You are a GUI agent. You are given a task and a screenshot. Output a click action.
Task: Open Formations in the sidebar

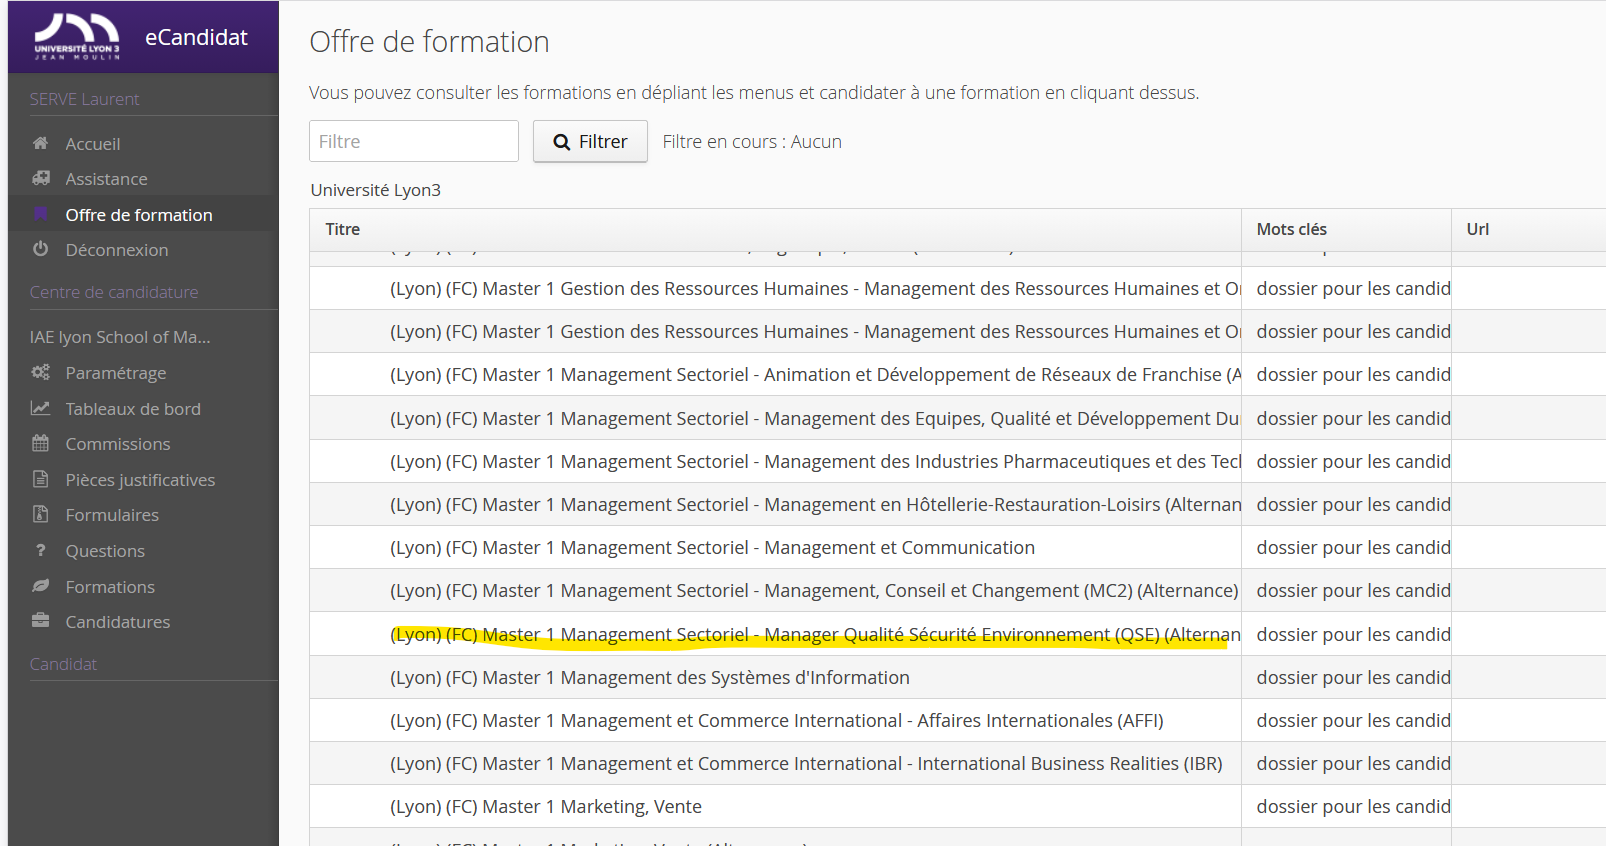(110, 587)
